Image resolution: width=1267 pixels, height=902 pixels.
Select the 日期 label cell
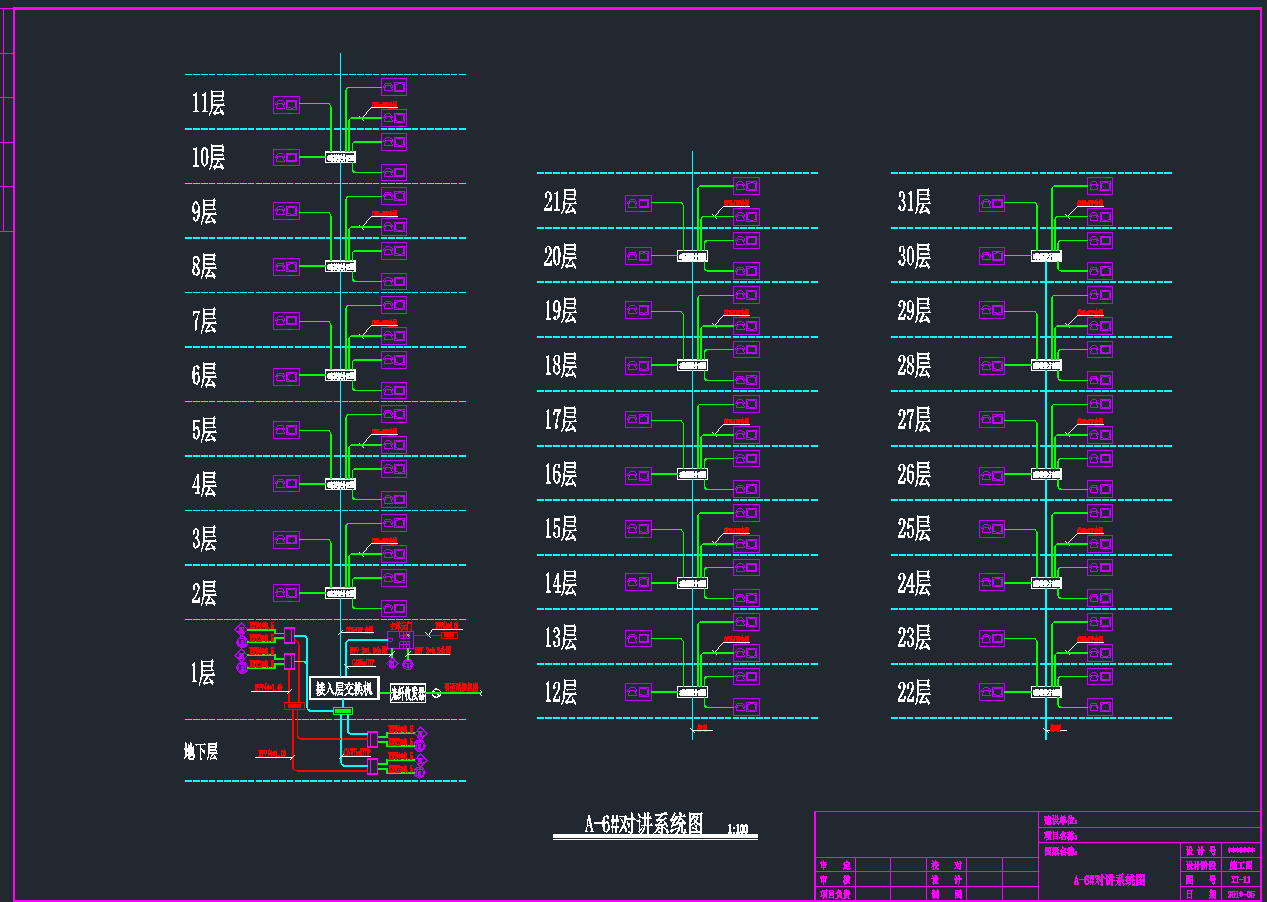[1201, 894]
